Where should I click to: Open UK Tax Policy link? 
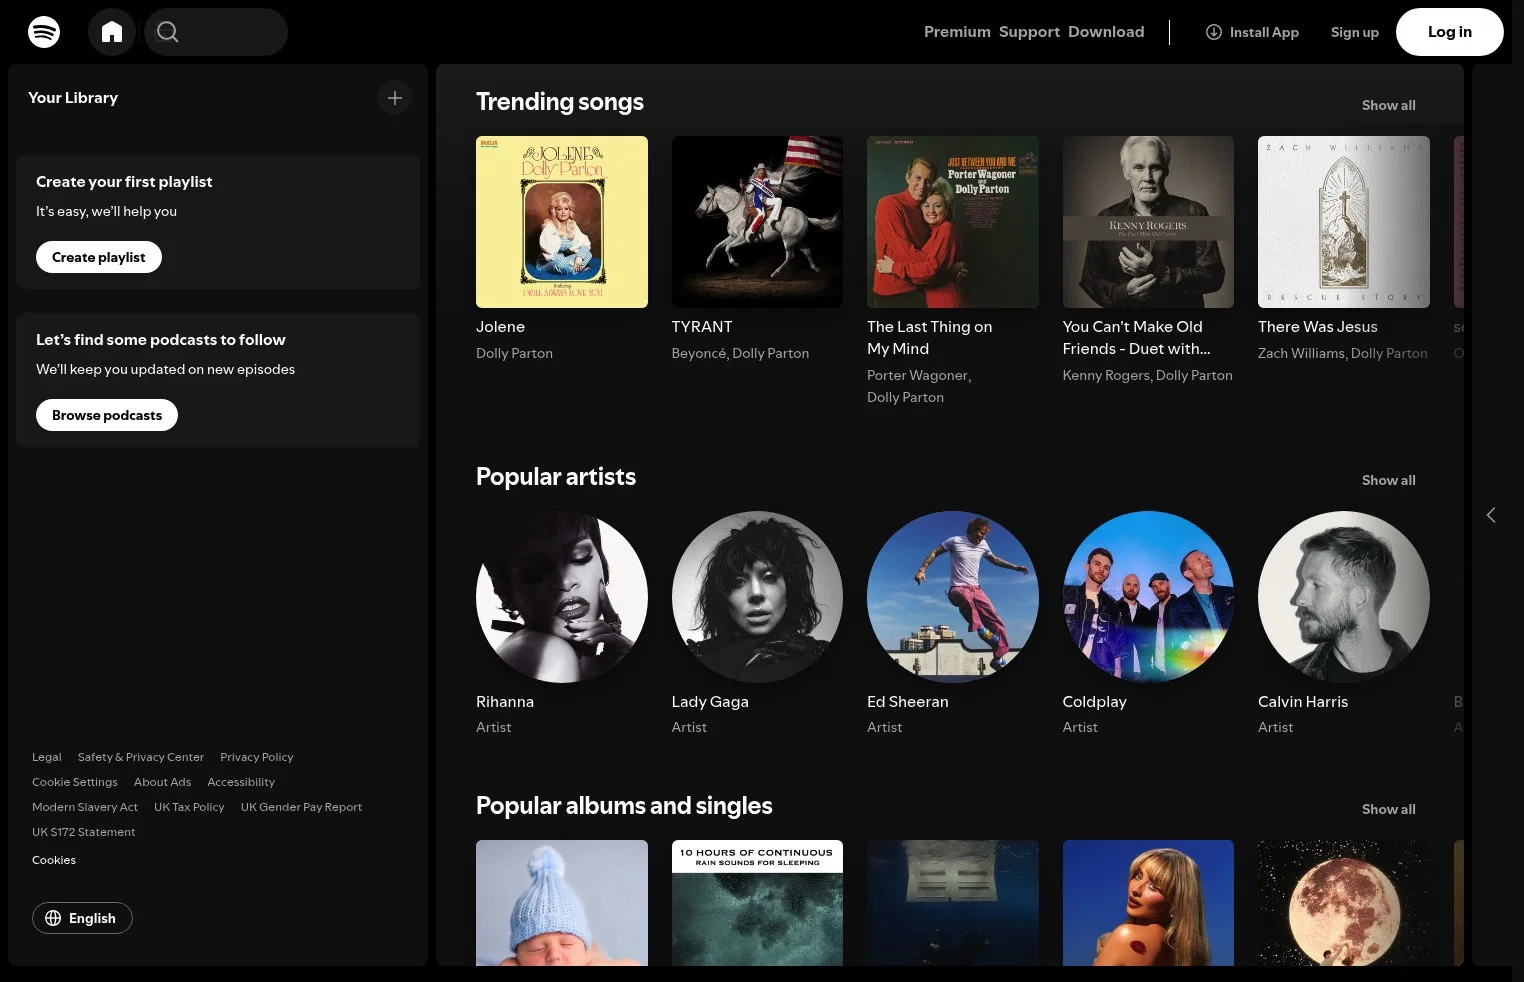(x=189, y=807)
